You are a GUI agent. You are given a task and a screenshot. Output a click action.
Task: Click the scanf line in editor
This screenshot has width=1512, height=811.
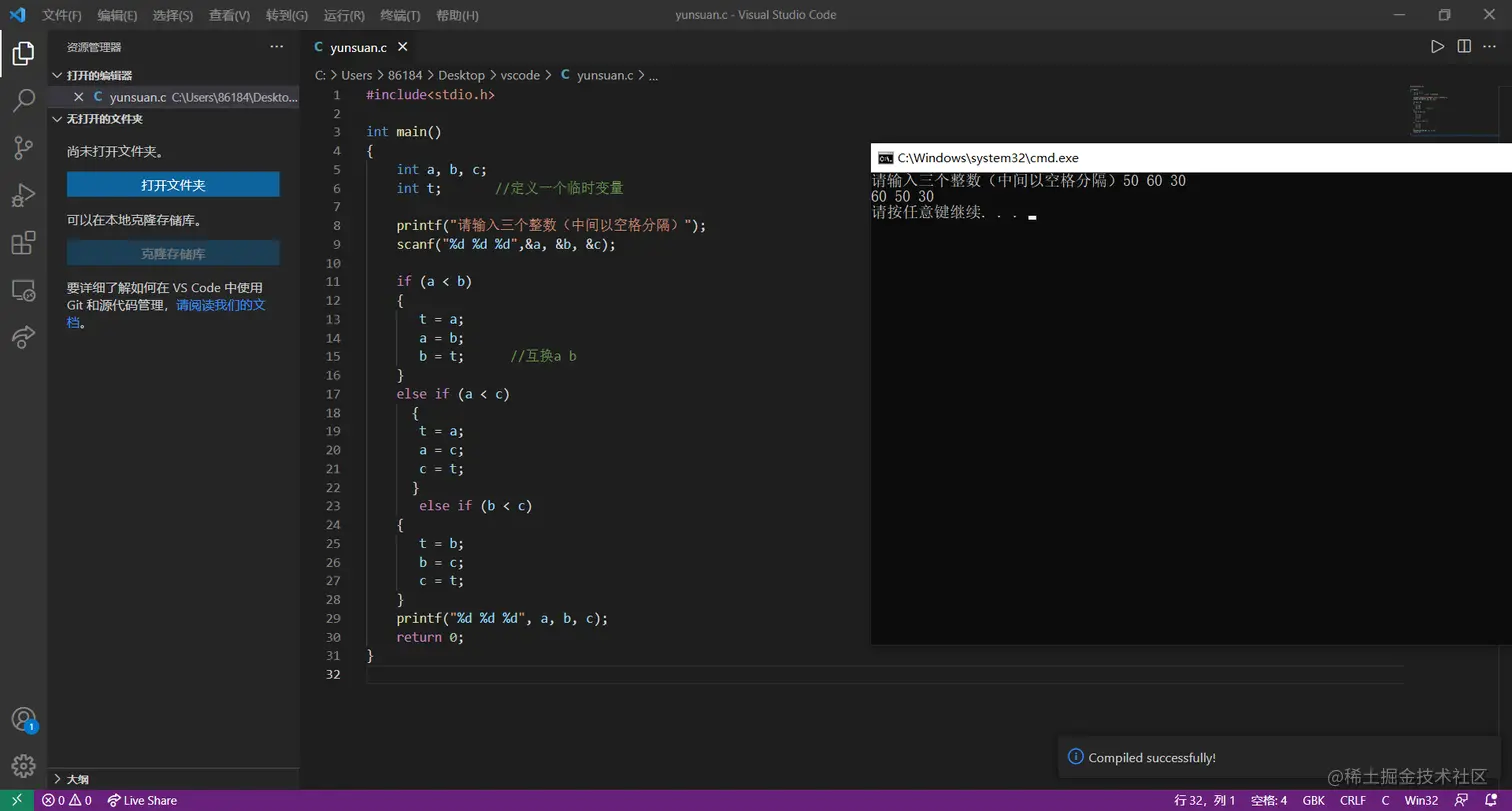[x=506, y=244]
